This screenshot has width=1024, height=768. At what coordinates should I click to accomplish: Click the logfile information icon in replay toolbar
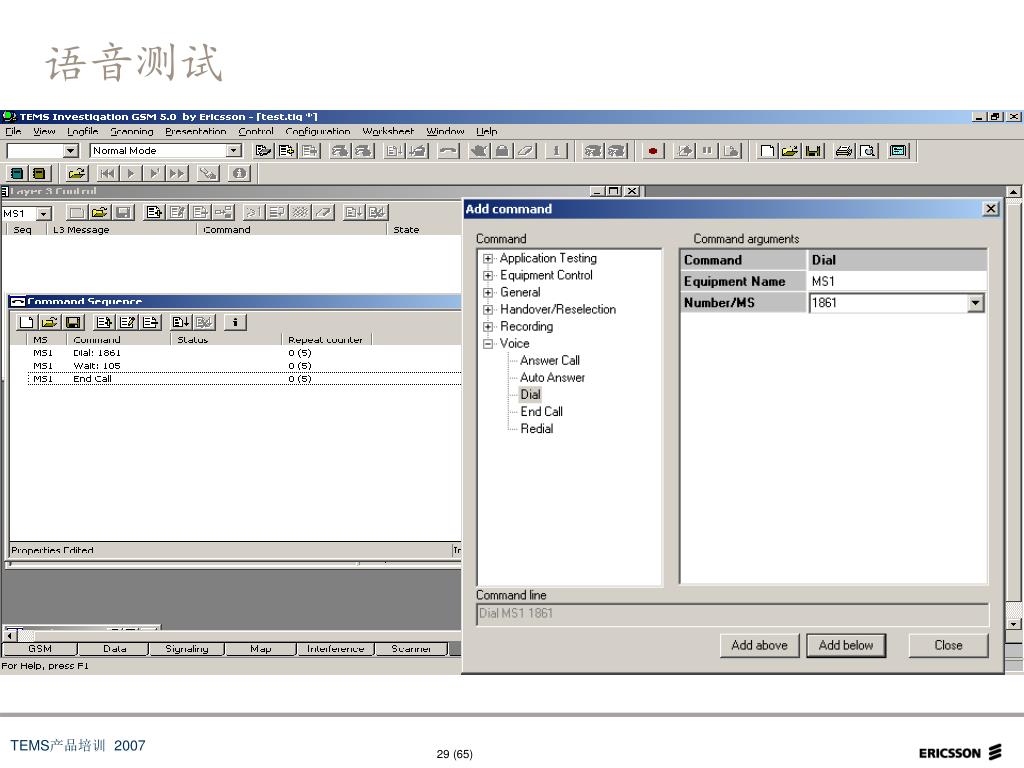240,173
